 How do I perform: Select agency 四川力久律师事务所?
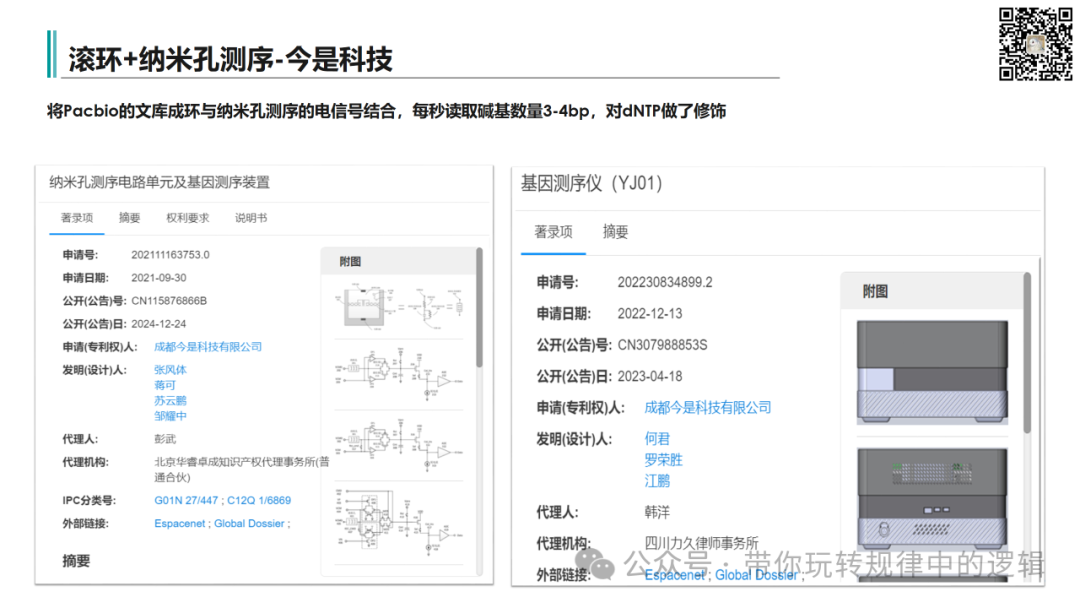click(701, 543)
